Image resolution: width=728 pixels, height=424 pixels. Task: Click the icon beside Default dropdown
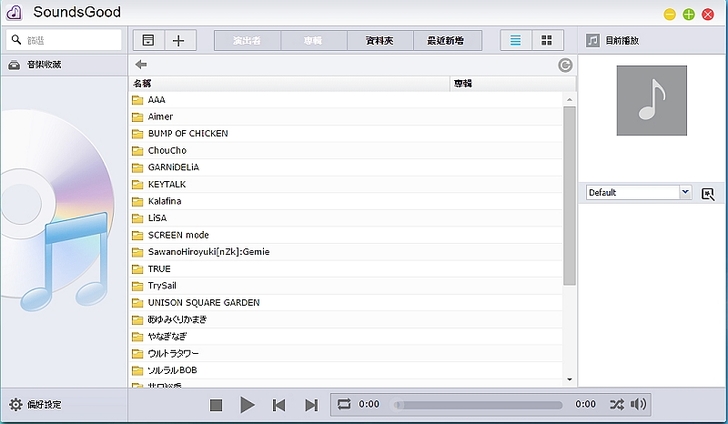708,193
